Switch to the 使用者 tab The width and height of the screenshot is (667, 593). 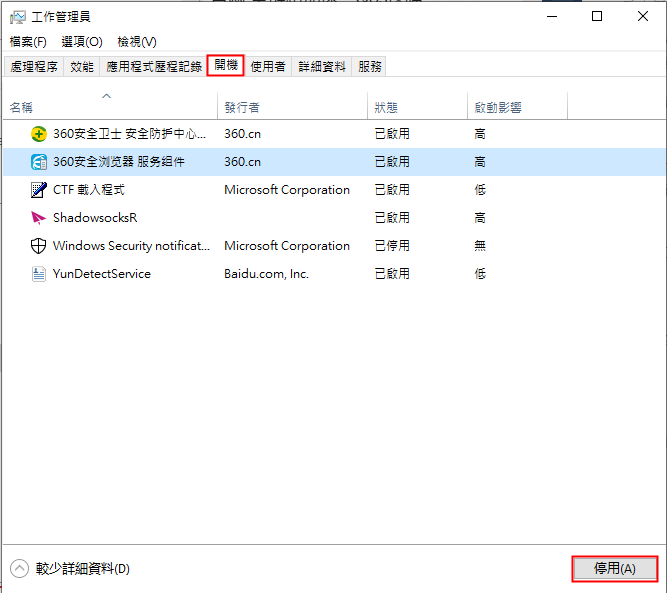[268, 66]
